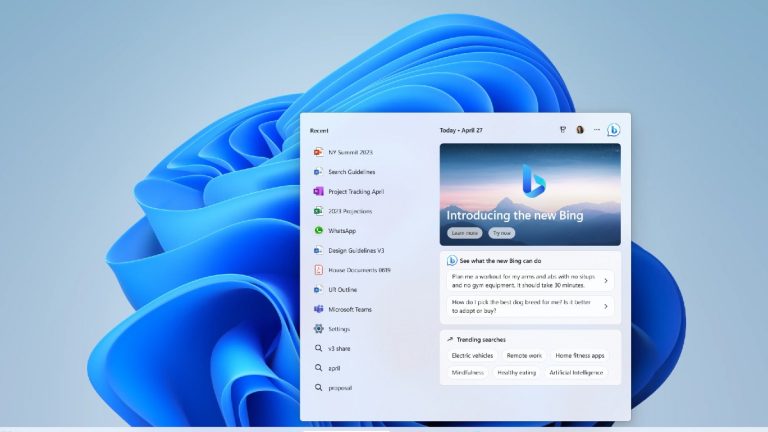768x432 pixels.
Task: Click the workout plan prompt text
Action: (523, 281)
